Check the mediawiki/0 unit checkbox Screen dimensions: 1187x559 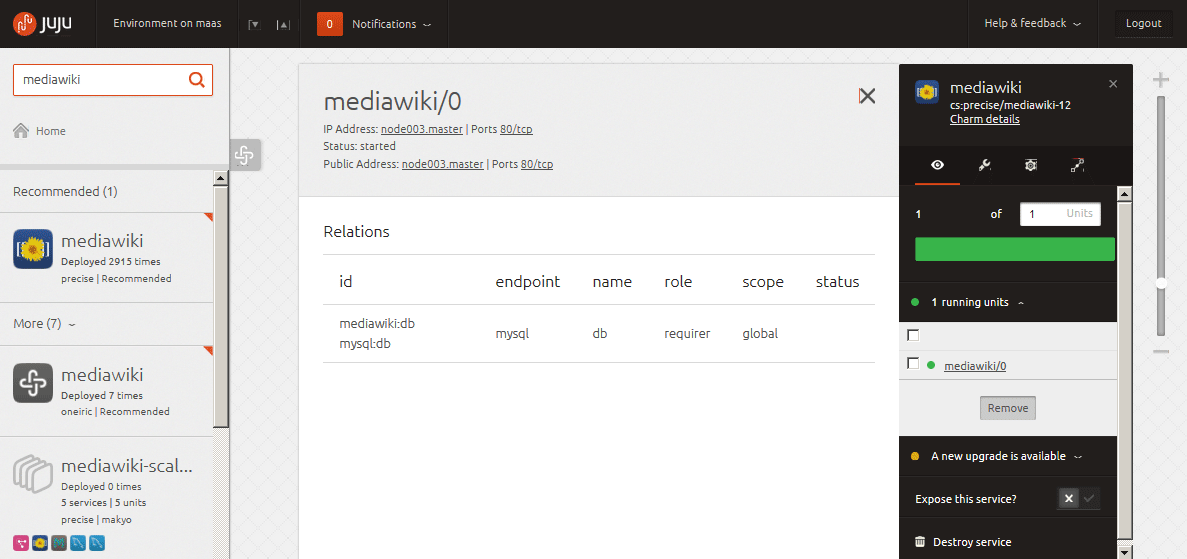tap(913, 364)
